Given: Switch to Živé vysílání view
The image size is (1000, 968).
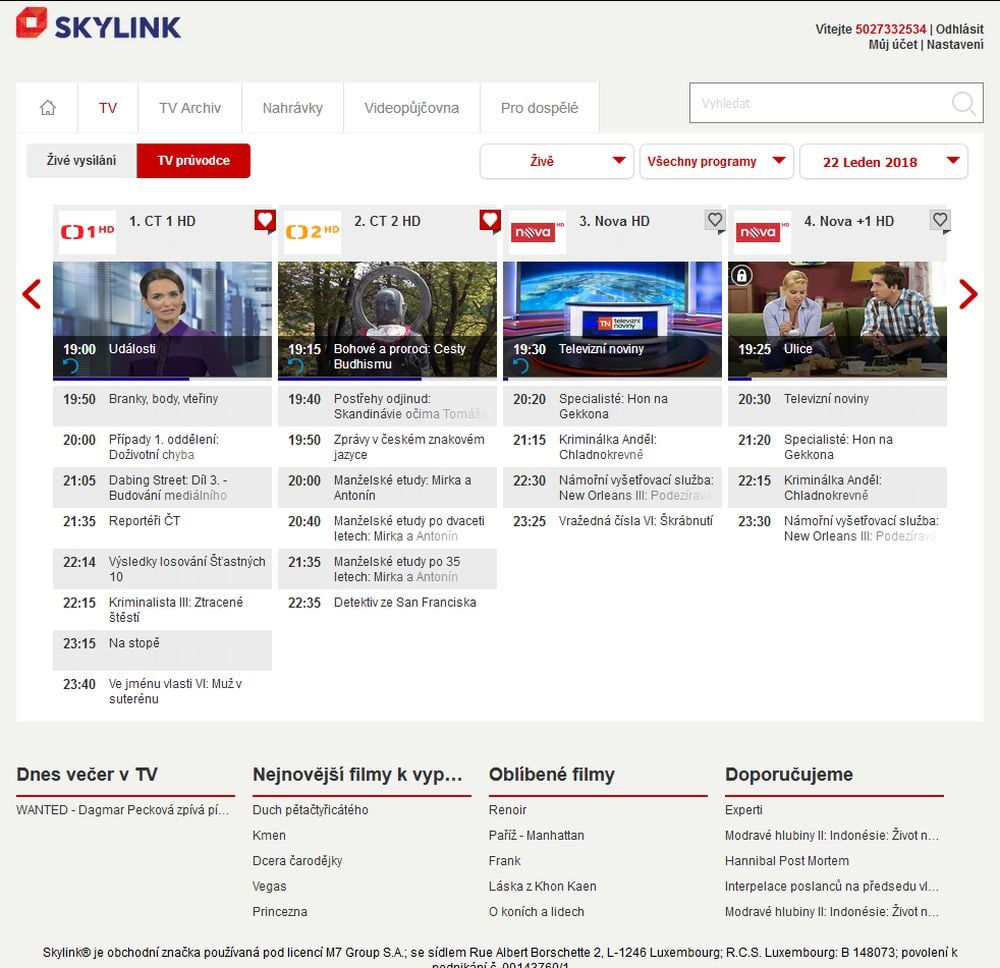Looking at the screenshot, I should click(x=81, y=160).
